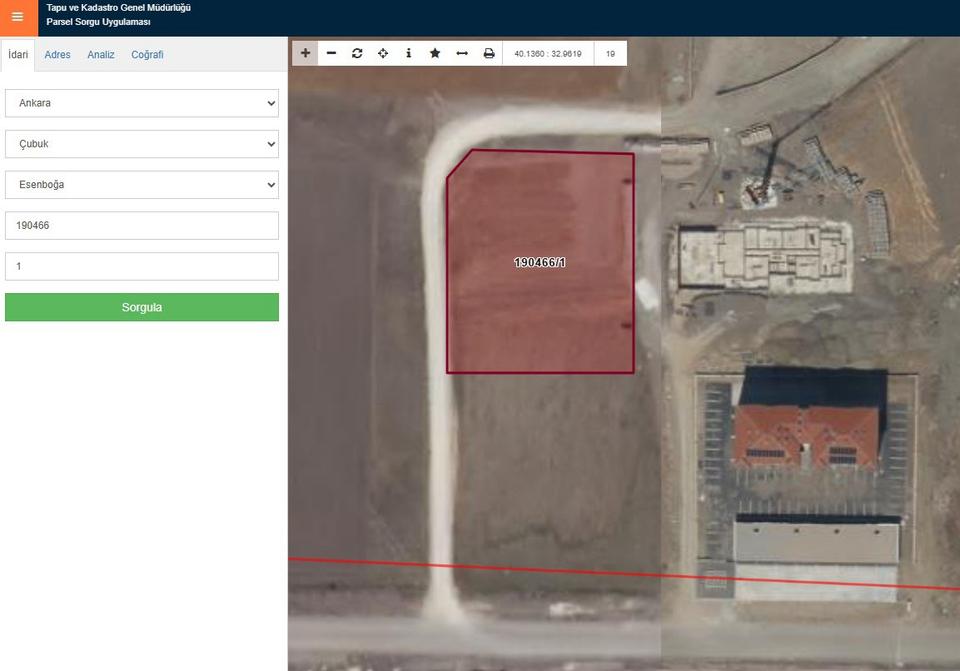Choose the distance measure arrow tool

[462, 53]
